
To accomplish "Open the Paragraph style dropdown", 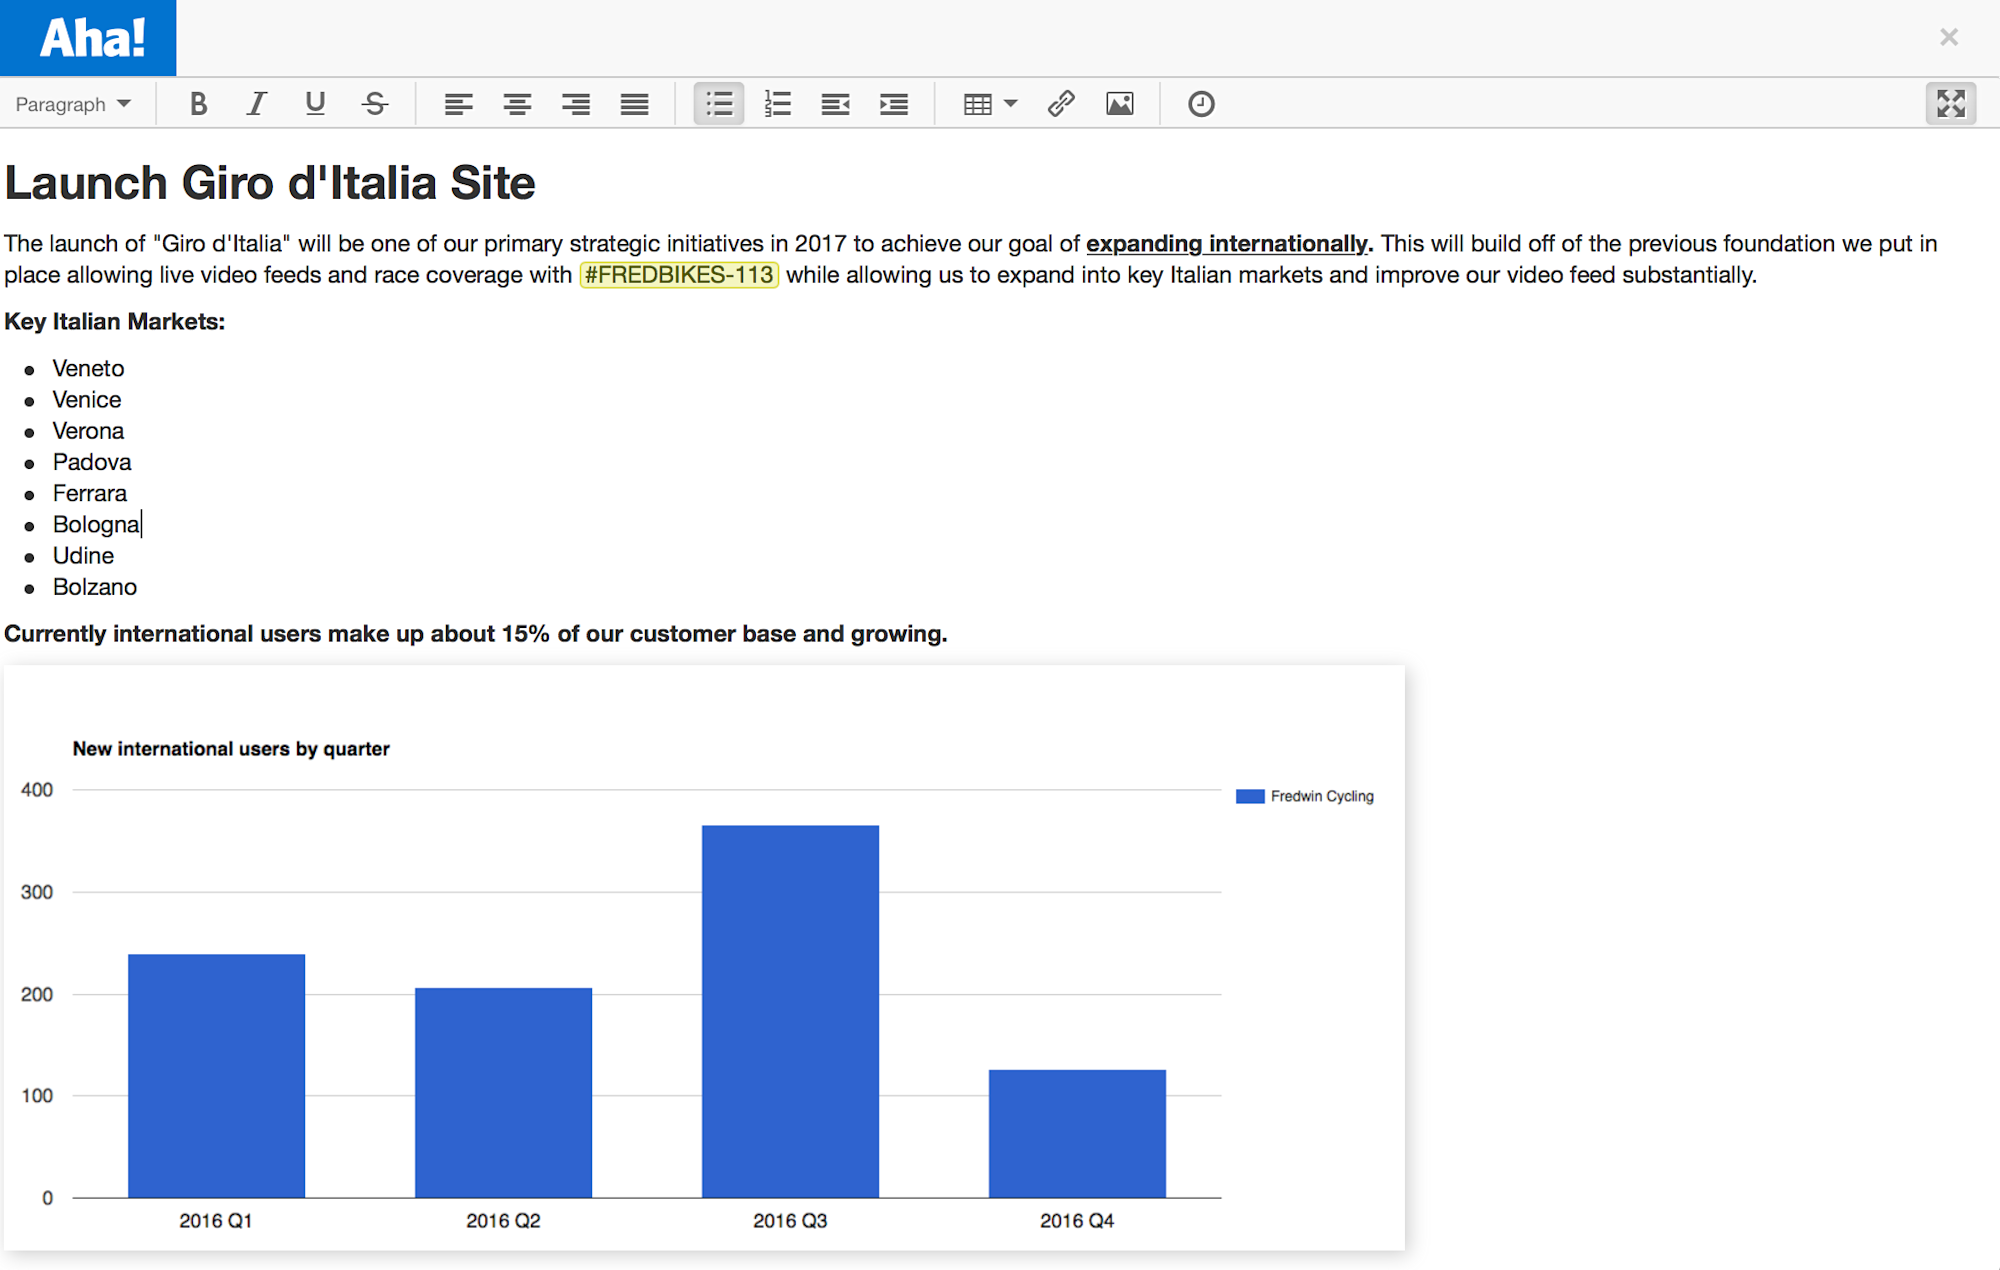I will pos(73,104).
